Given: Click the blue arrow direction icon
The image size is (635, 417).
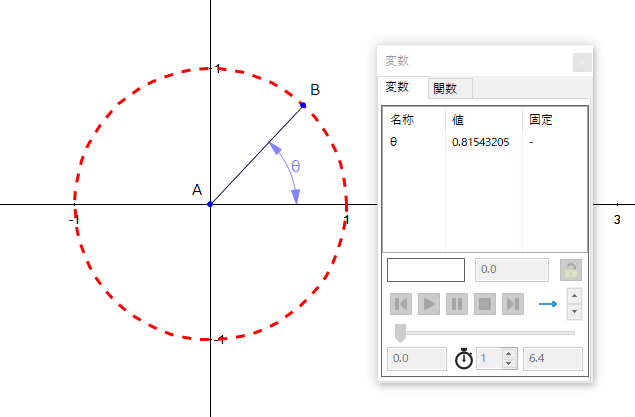Looking at the screenshot, I should tap(547, 304).
